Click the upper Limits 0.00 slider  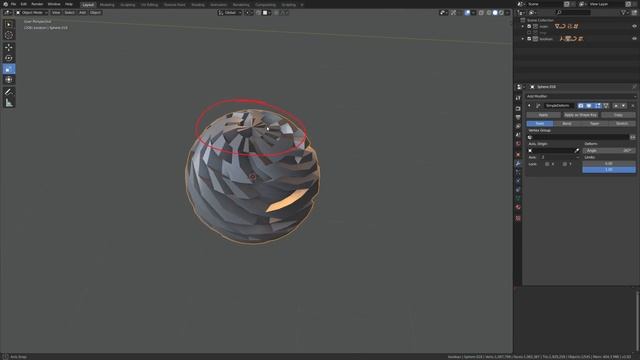[609, 164]
